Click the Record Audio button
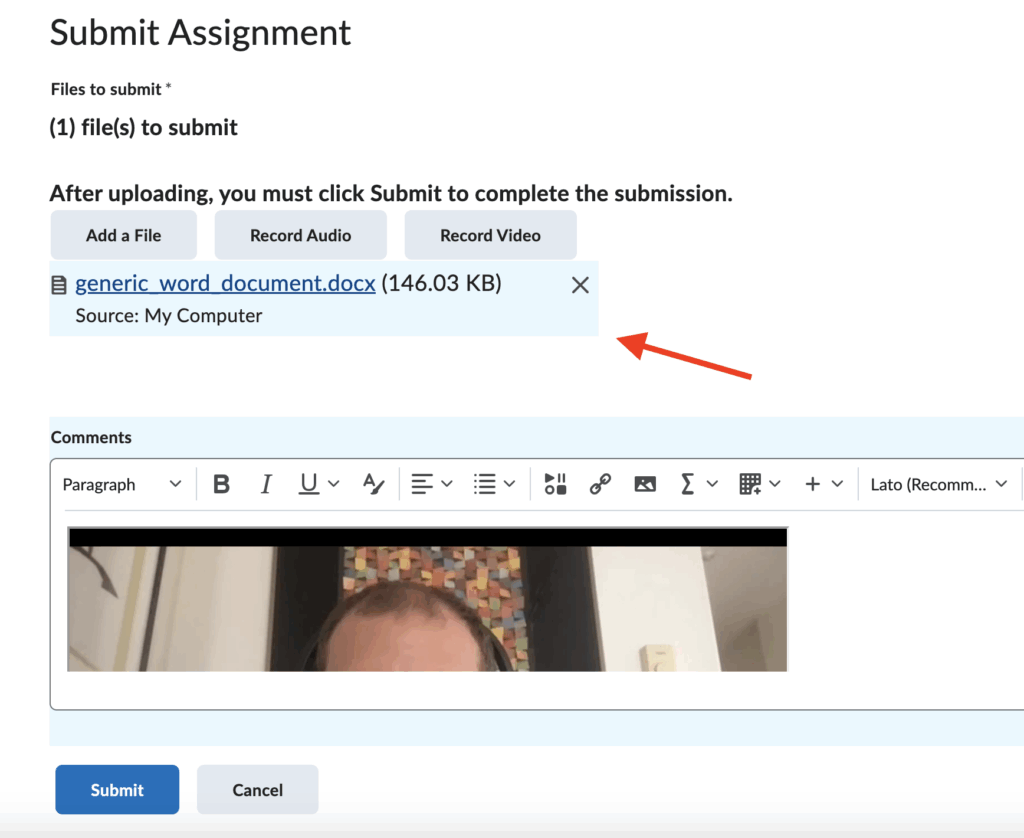The image size is (1024, 838). 300,236
